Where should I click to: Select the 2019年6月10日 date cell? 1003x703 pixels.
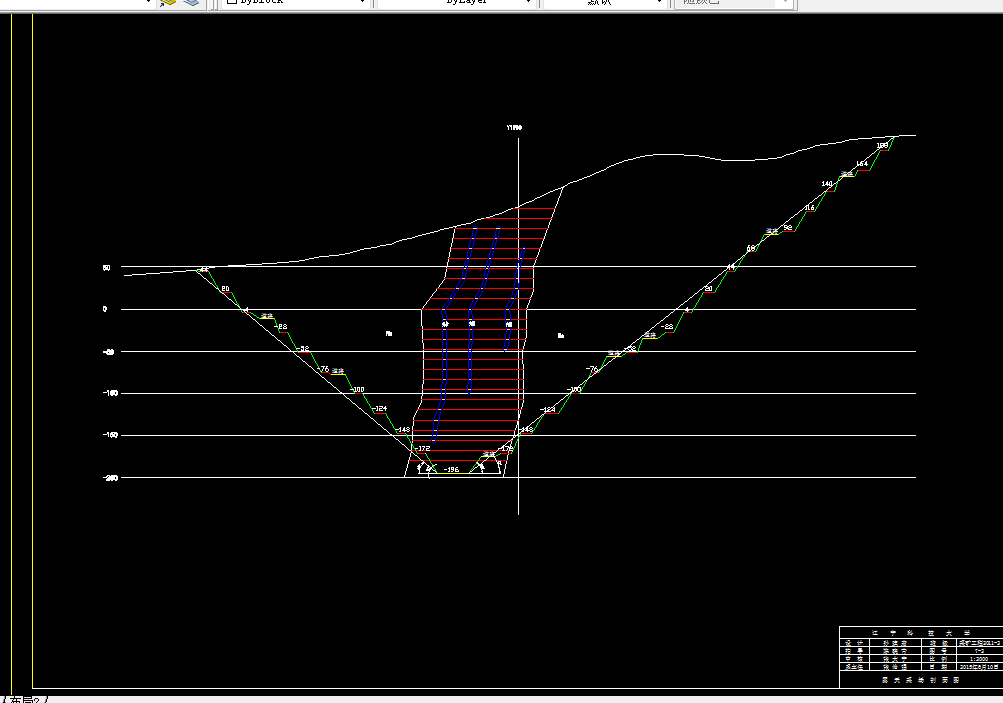click(x=979, y=667)
